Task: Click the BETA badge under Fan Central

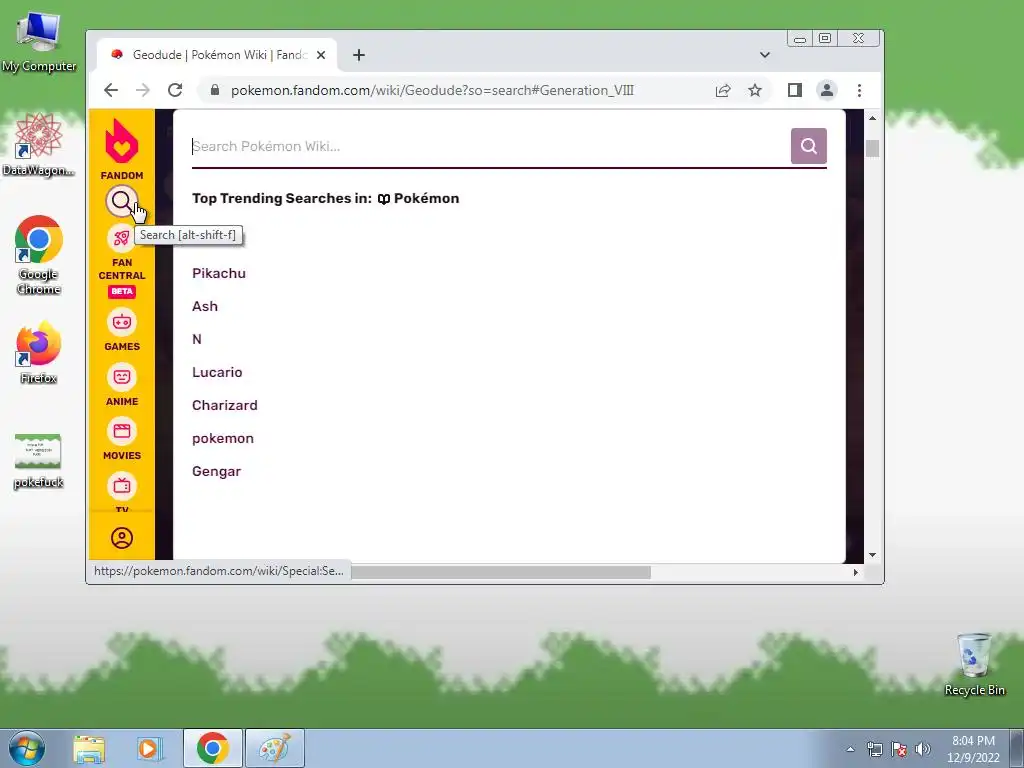Action: pyautogui.click(x=121, y=291)
